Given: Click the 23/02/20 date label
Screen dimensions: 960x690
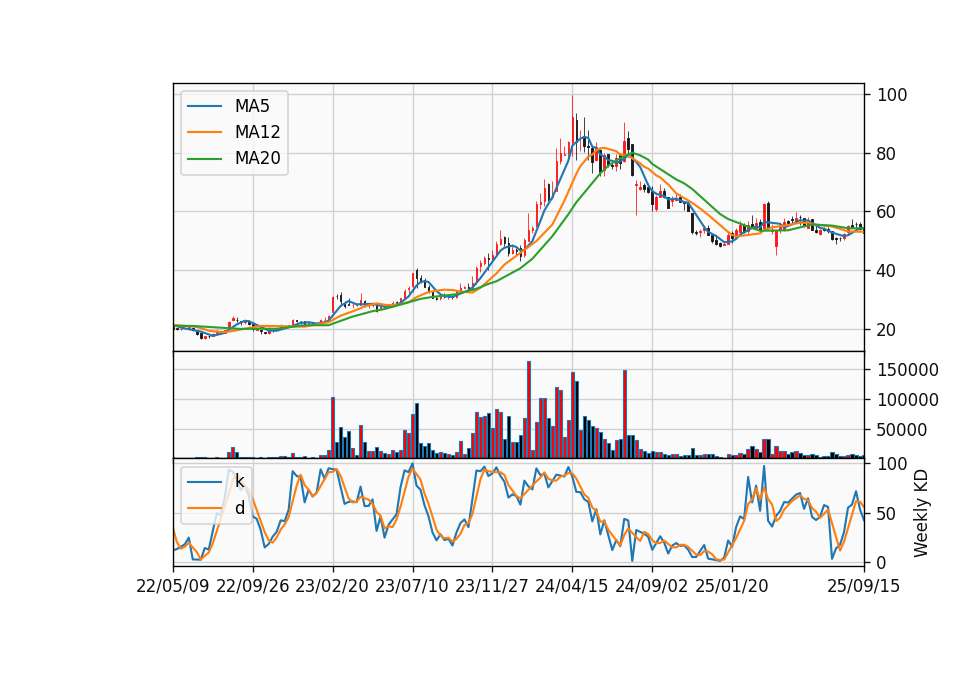Looking at the screenshot, I should pyautogui.click(x=332, y=586).
